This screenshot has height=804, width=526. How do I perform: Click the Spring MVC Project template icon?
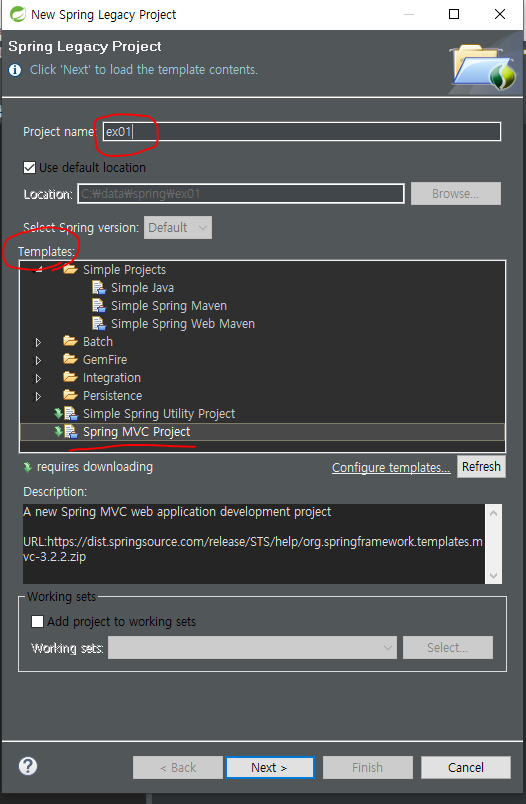[70, 431]
